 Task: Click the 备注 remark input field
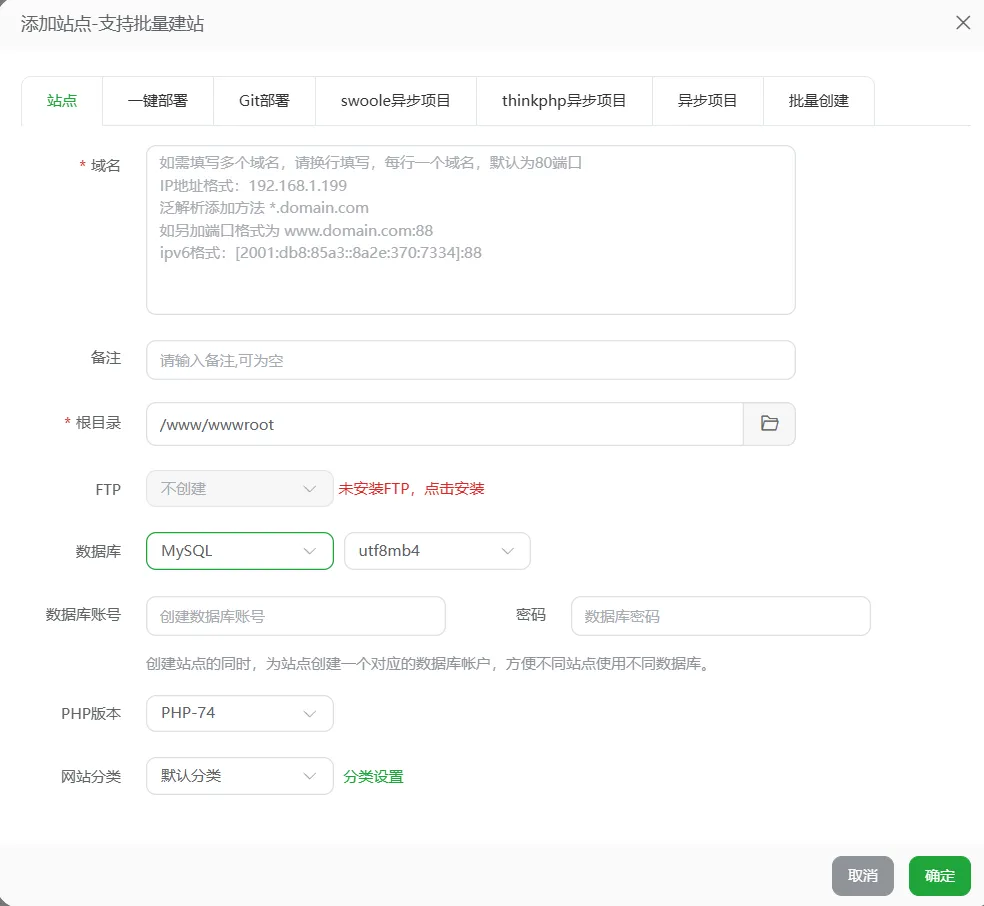click(x=471, y=360)
